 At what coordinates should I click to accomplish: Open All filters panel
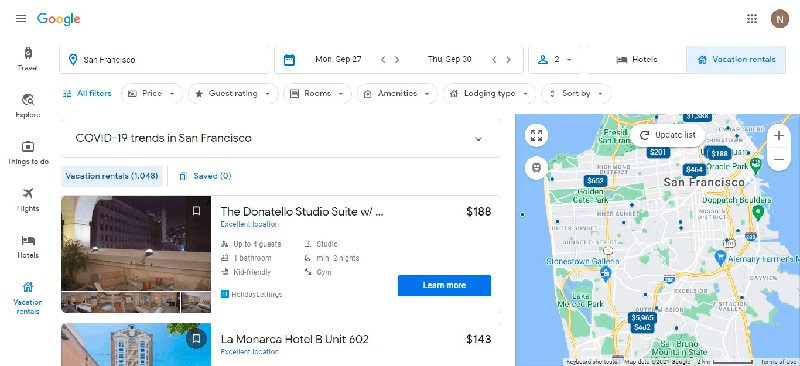tap(87, 93)
